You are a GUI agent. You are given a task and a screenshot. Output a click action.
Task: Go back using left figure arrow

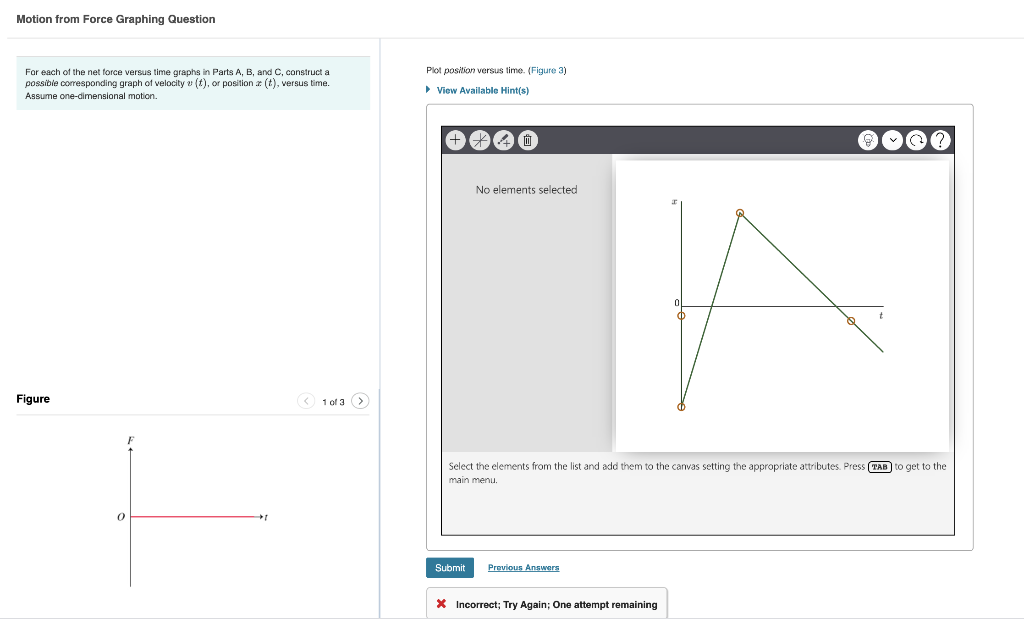tap(306, 400)
